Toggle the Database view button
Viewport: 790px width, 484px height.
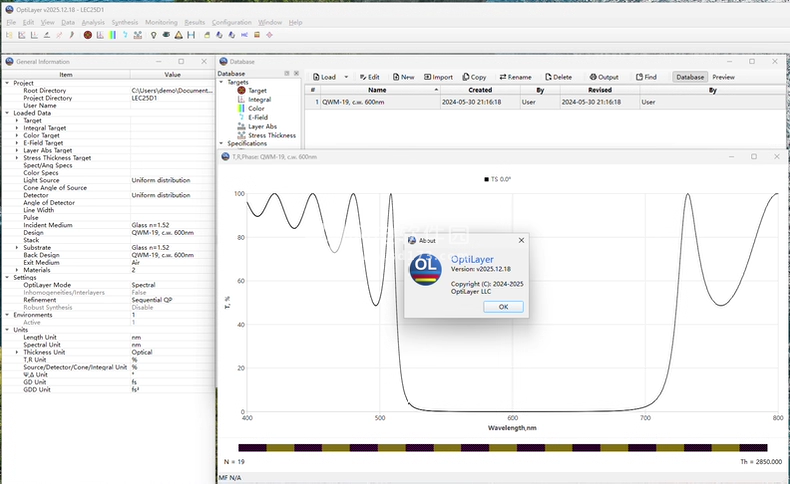pyautogui.click(x=689, y=77)
